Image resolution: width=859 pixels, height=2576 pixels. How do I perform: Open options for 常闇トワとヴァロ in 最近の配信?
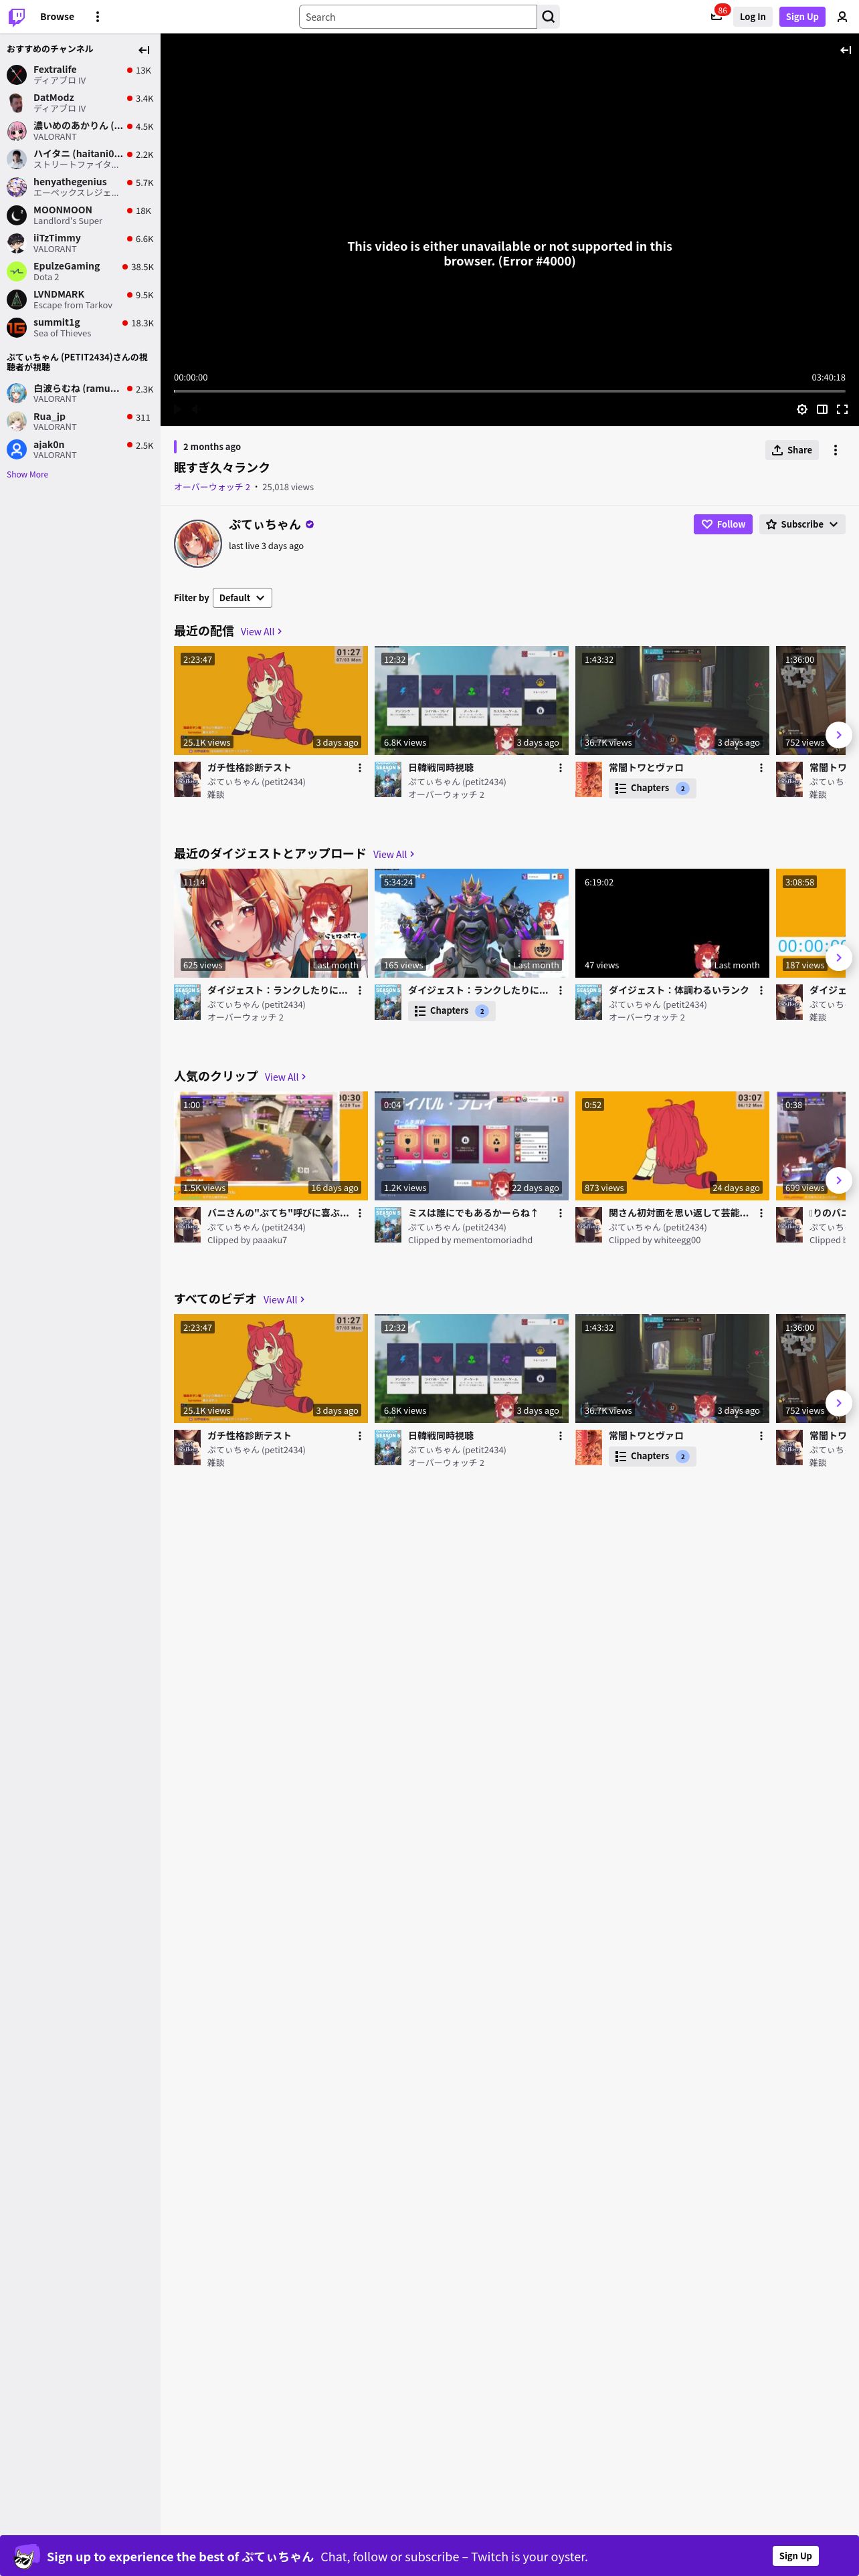point(761,768)
